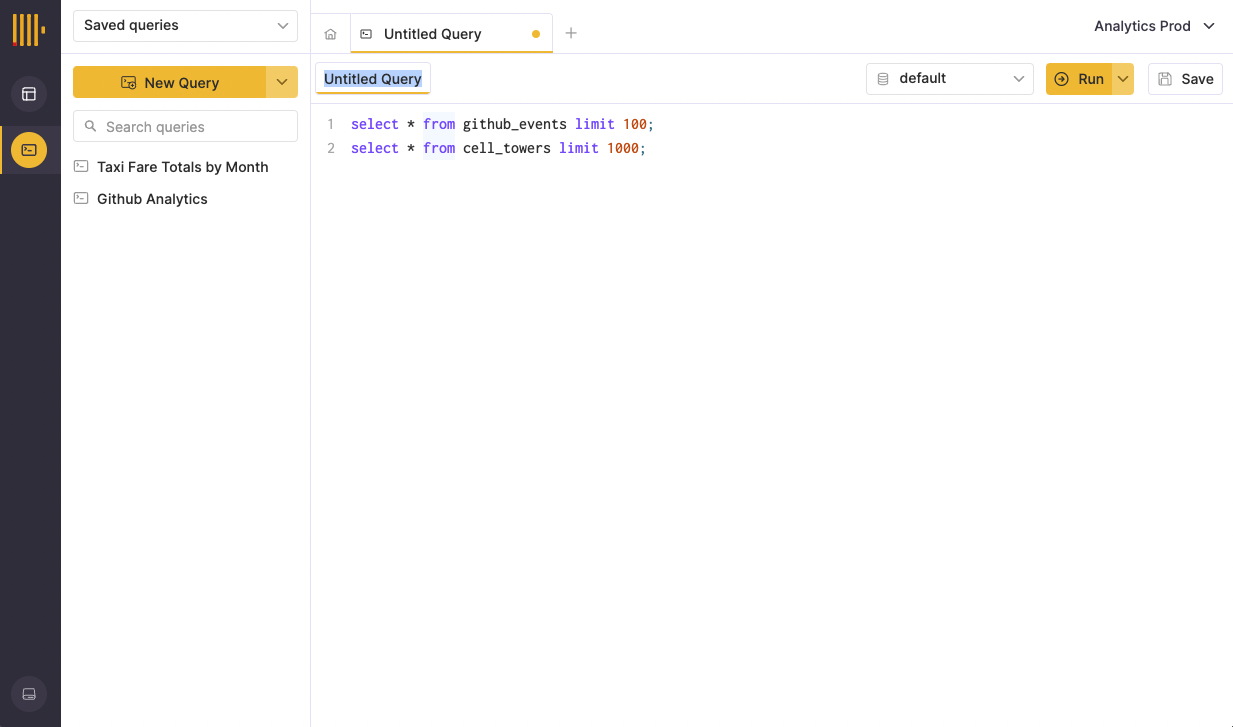Screen dimensions: 1233x727
Task: Create a New Query
Action: (x=169, y=83)
